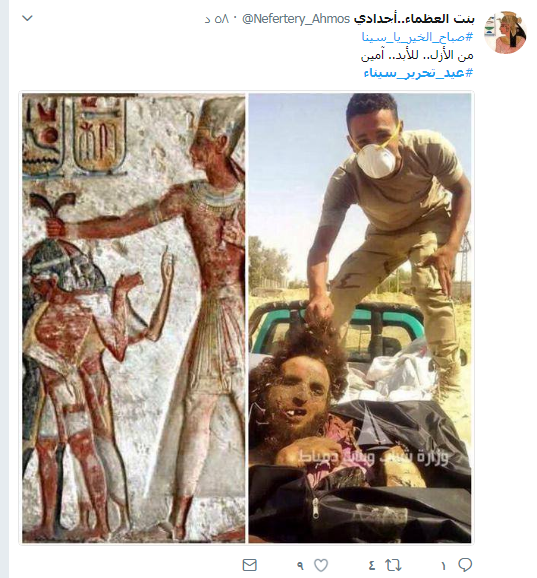Send via the envelope direct message icon
The width and height of the screenshot is (537, 578).
coord(250,565)
